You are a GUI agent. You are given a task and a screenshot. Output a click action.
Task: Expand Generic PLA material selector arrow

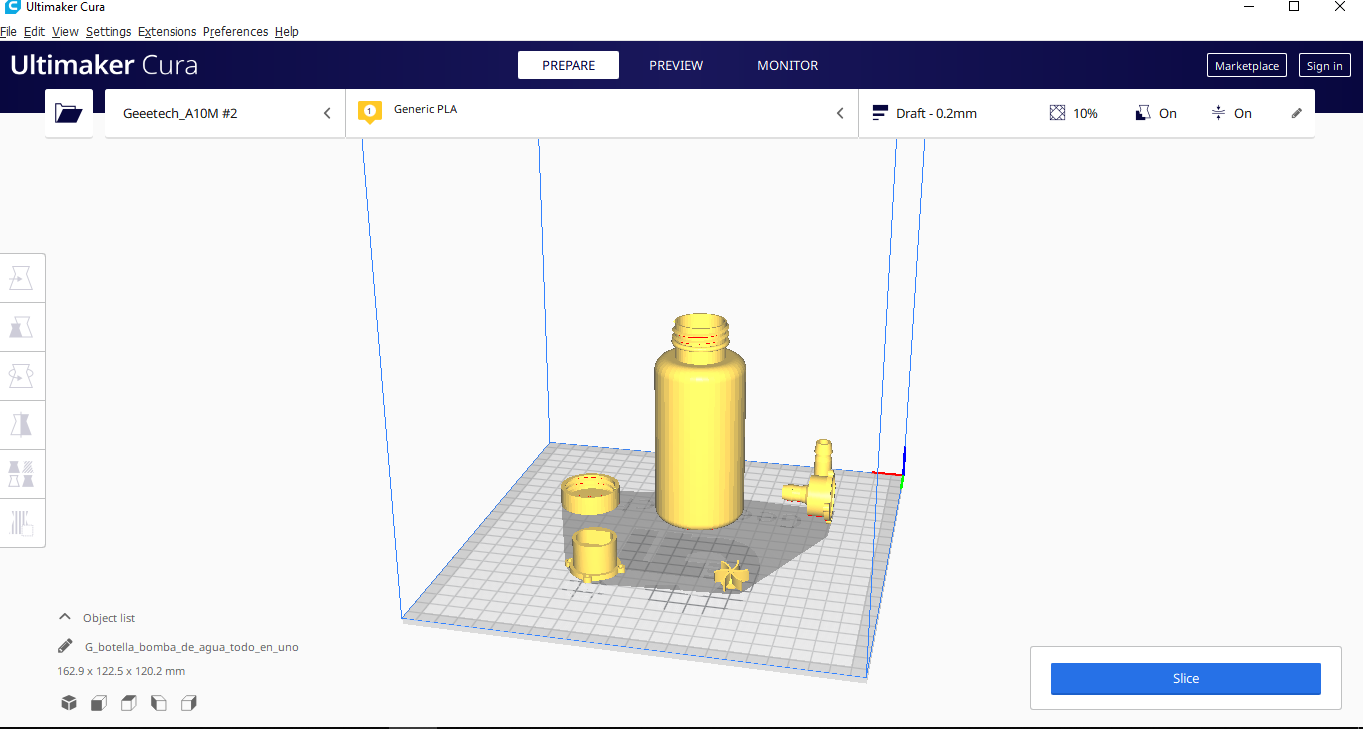[840, 113]
